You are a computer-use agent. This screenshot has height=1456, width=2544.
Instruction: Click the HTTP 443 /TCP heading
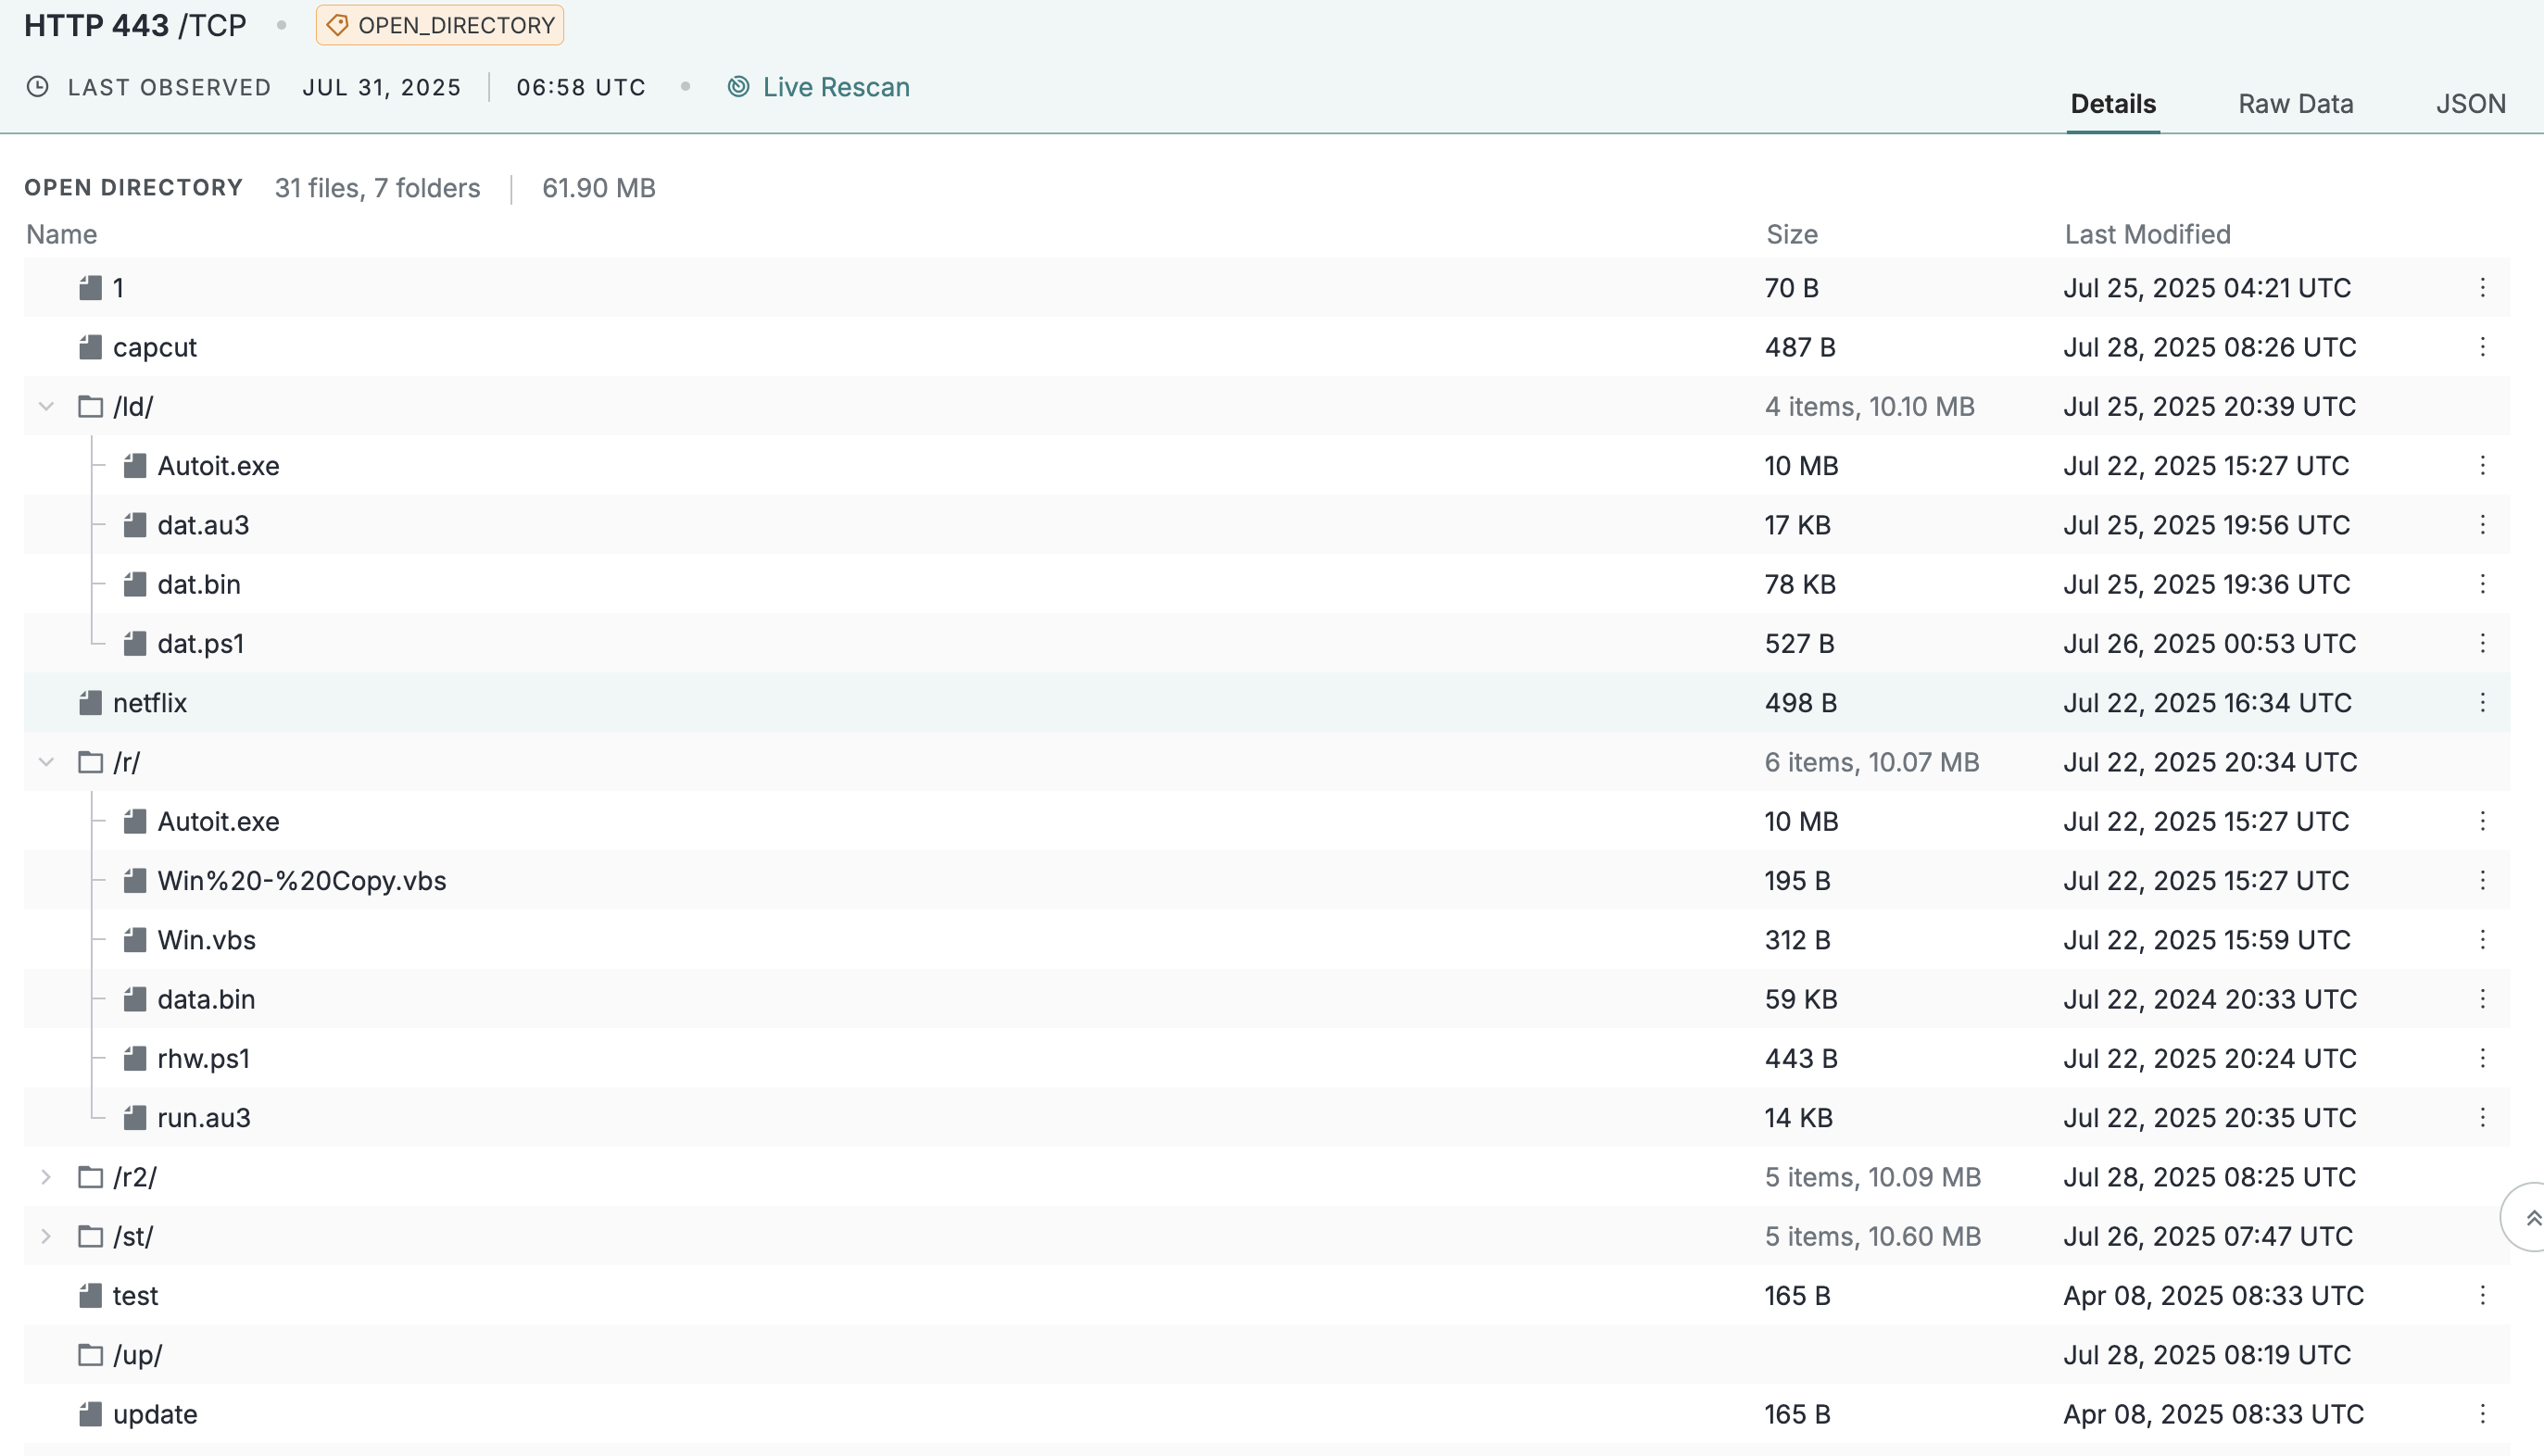tap(135, 25)
